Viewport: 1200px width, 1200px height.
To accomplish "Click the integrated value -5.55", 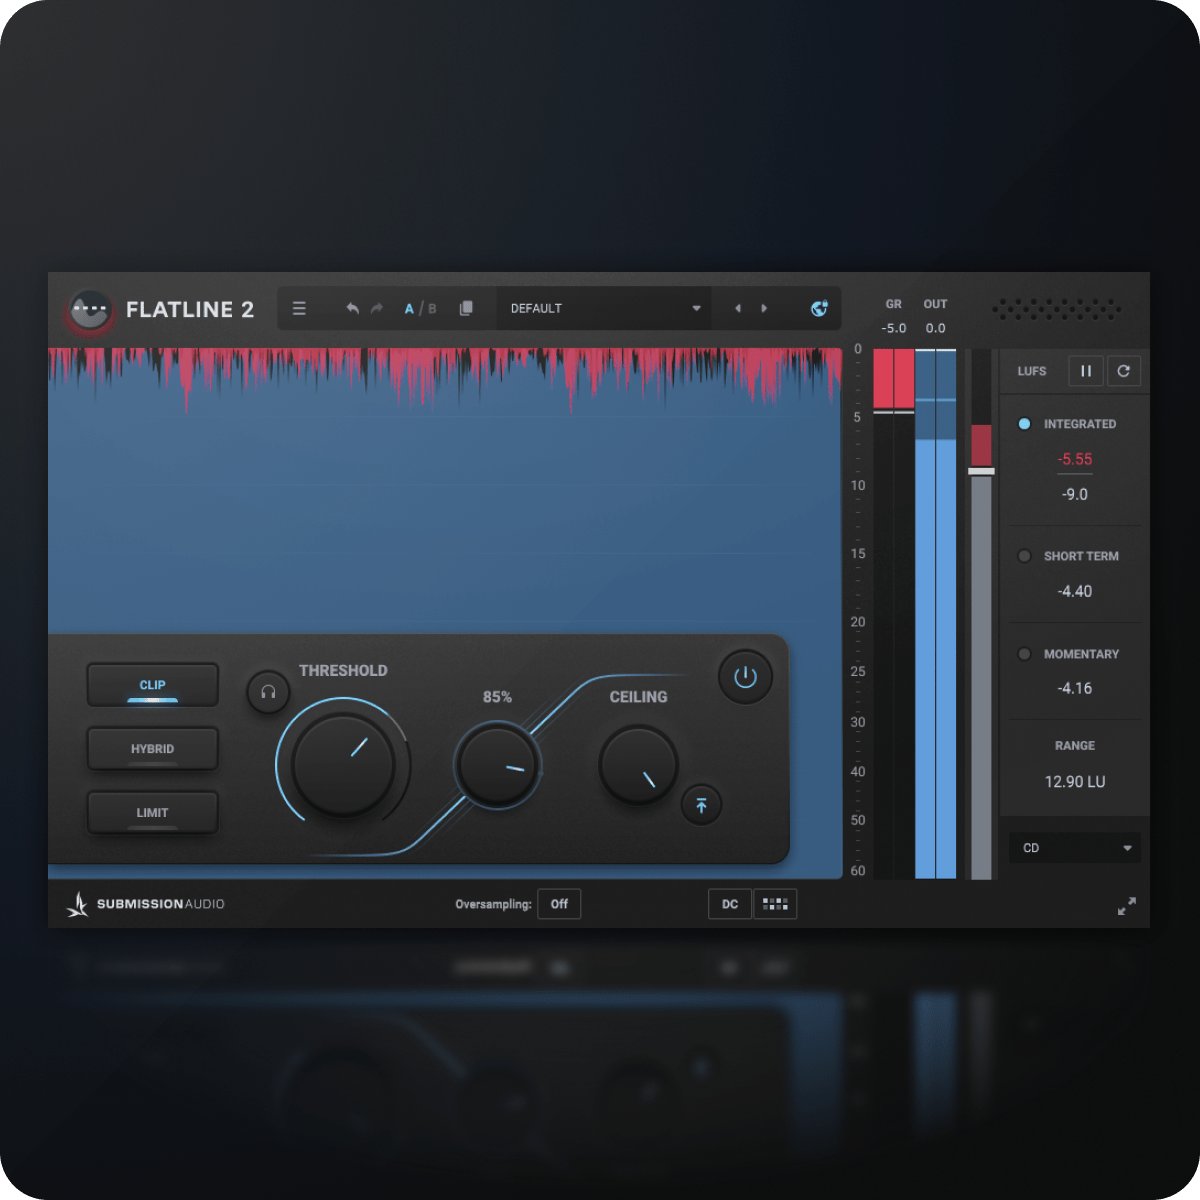I will [1075, 459].
